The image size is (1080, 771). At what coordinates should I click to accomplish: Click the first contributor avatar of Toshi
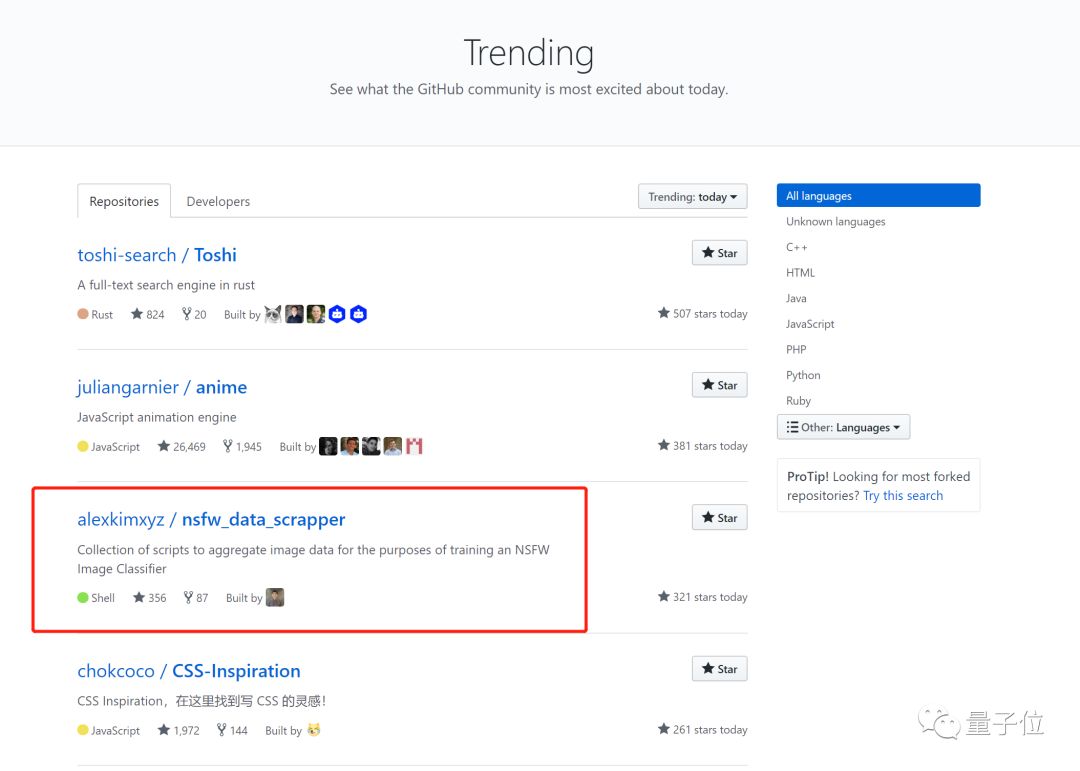pos(273,314)
